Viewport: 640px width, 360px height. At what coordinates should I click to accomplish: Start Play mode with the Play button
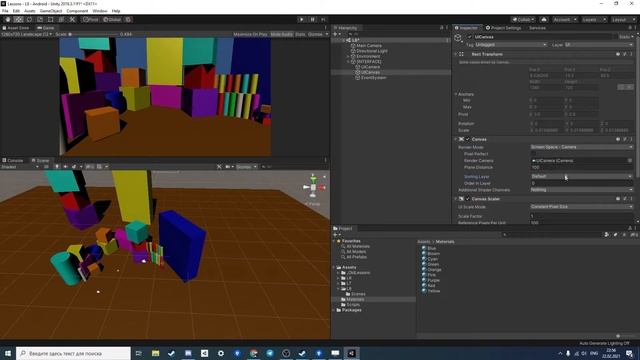coord(302,20)
